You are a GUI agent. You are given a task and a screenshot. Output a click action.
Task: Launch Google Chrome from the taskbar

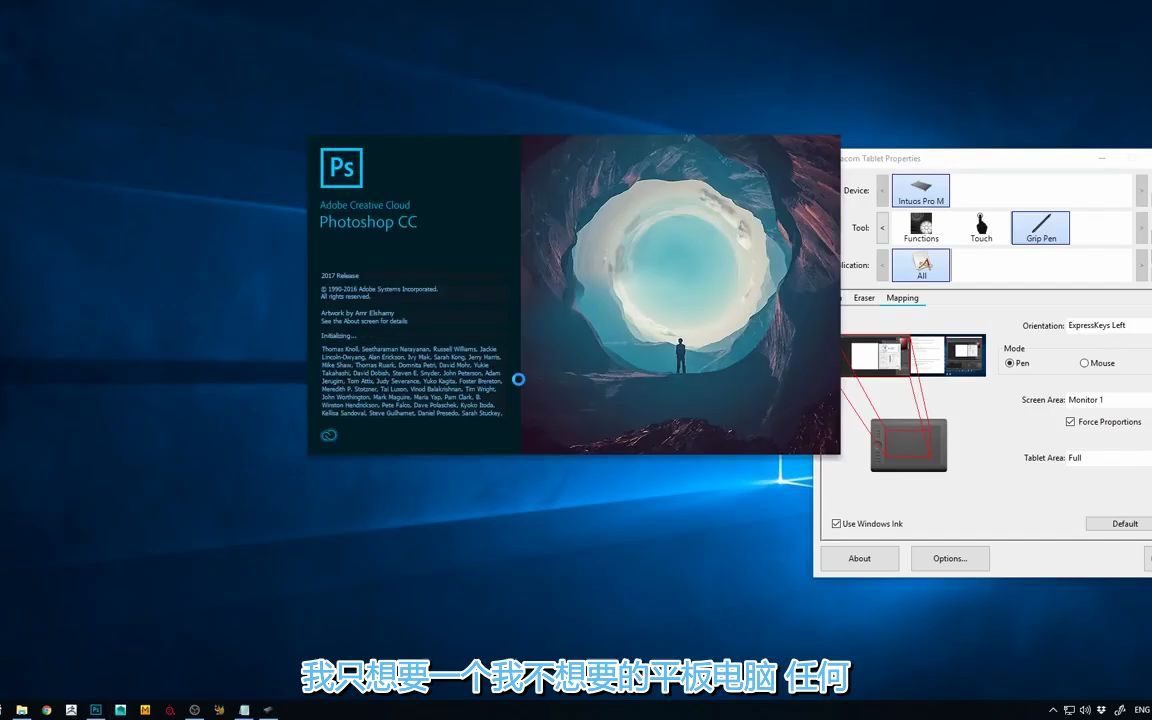coord(44,710)
